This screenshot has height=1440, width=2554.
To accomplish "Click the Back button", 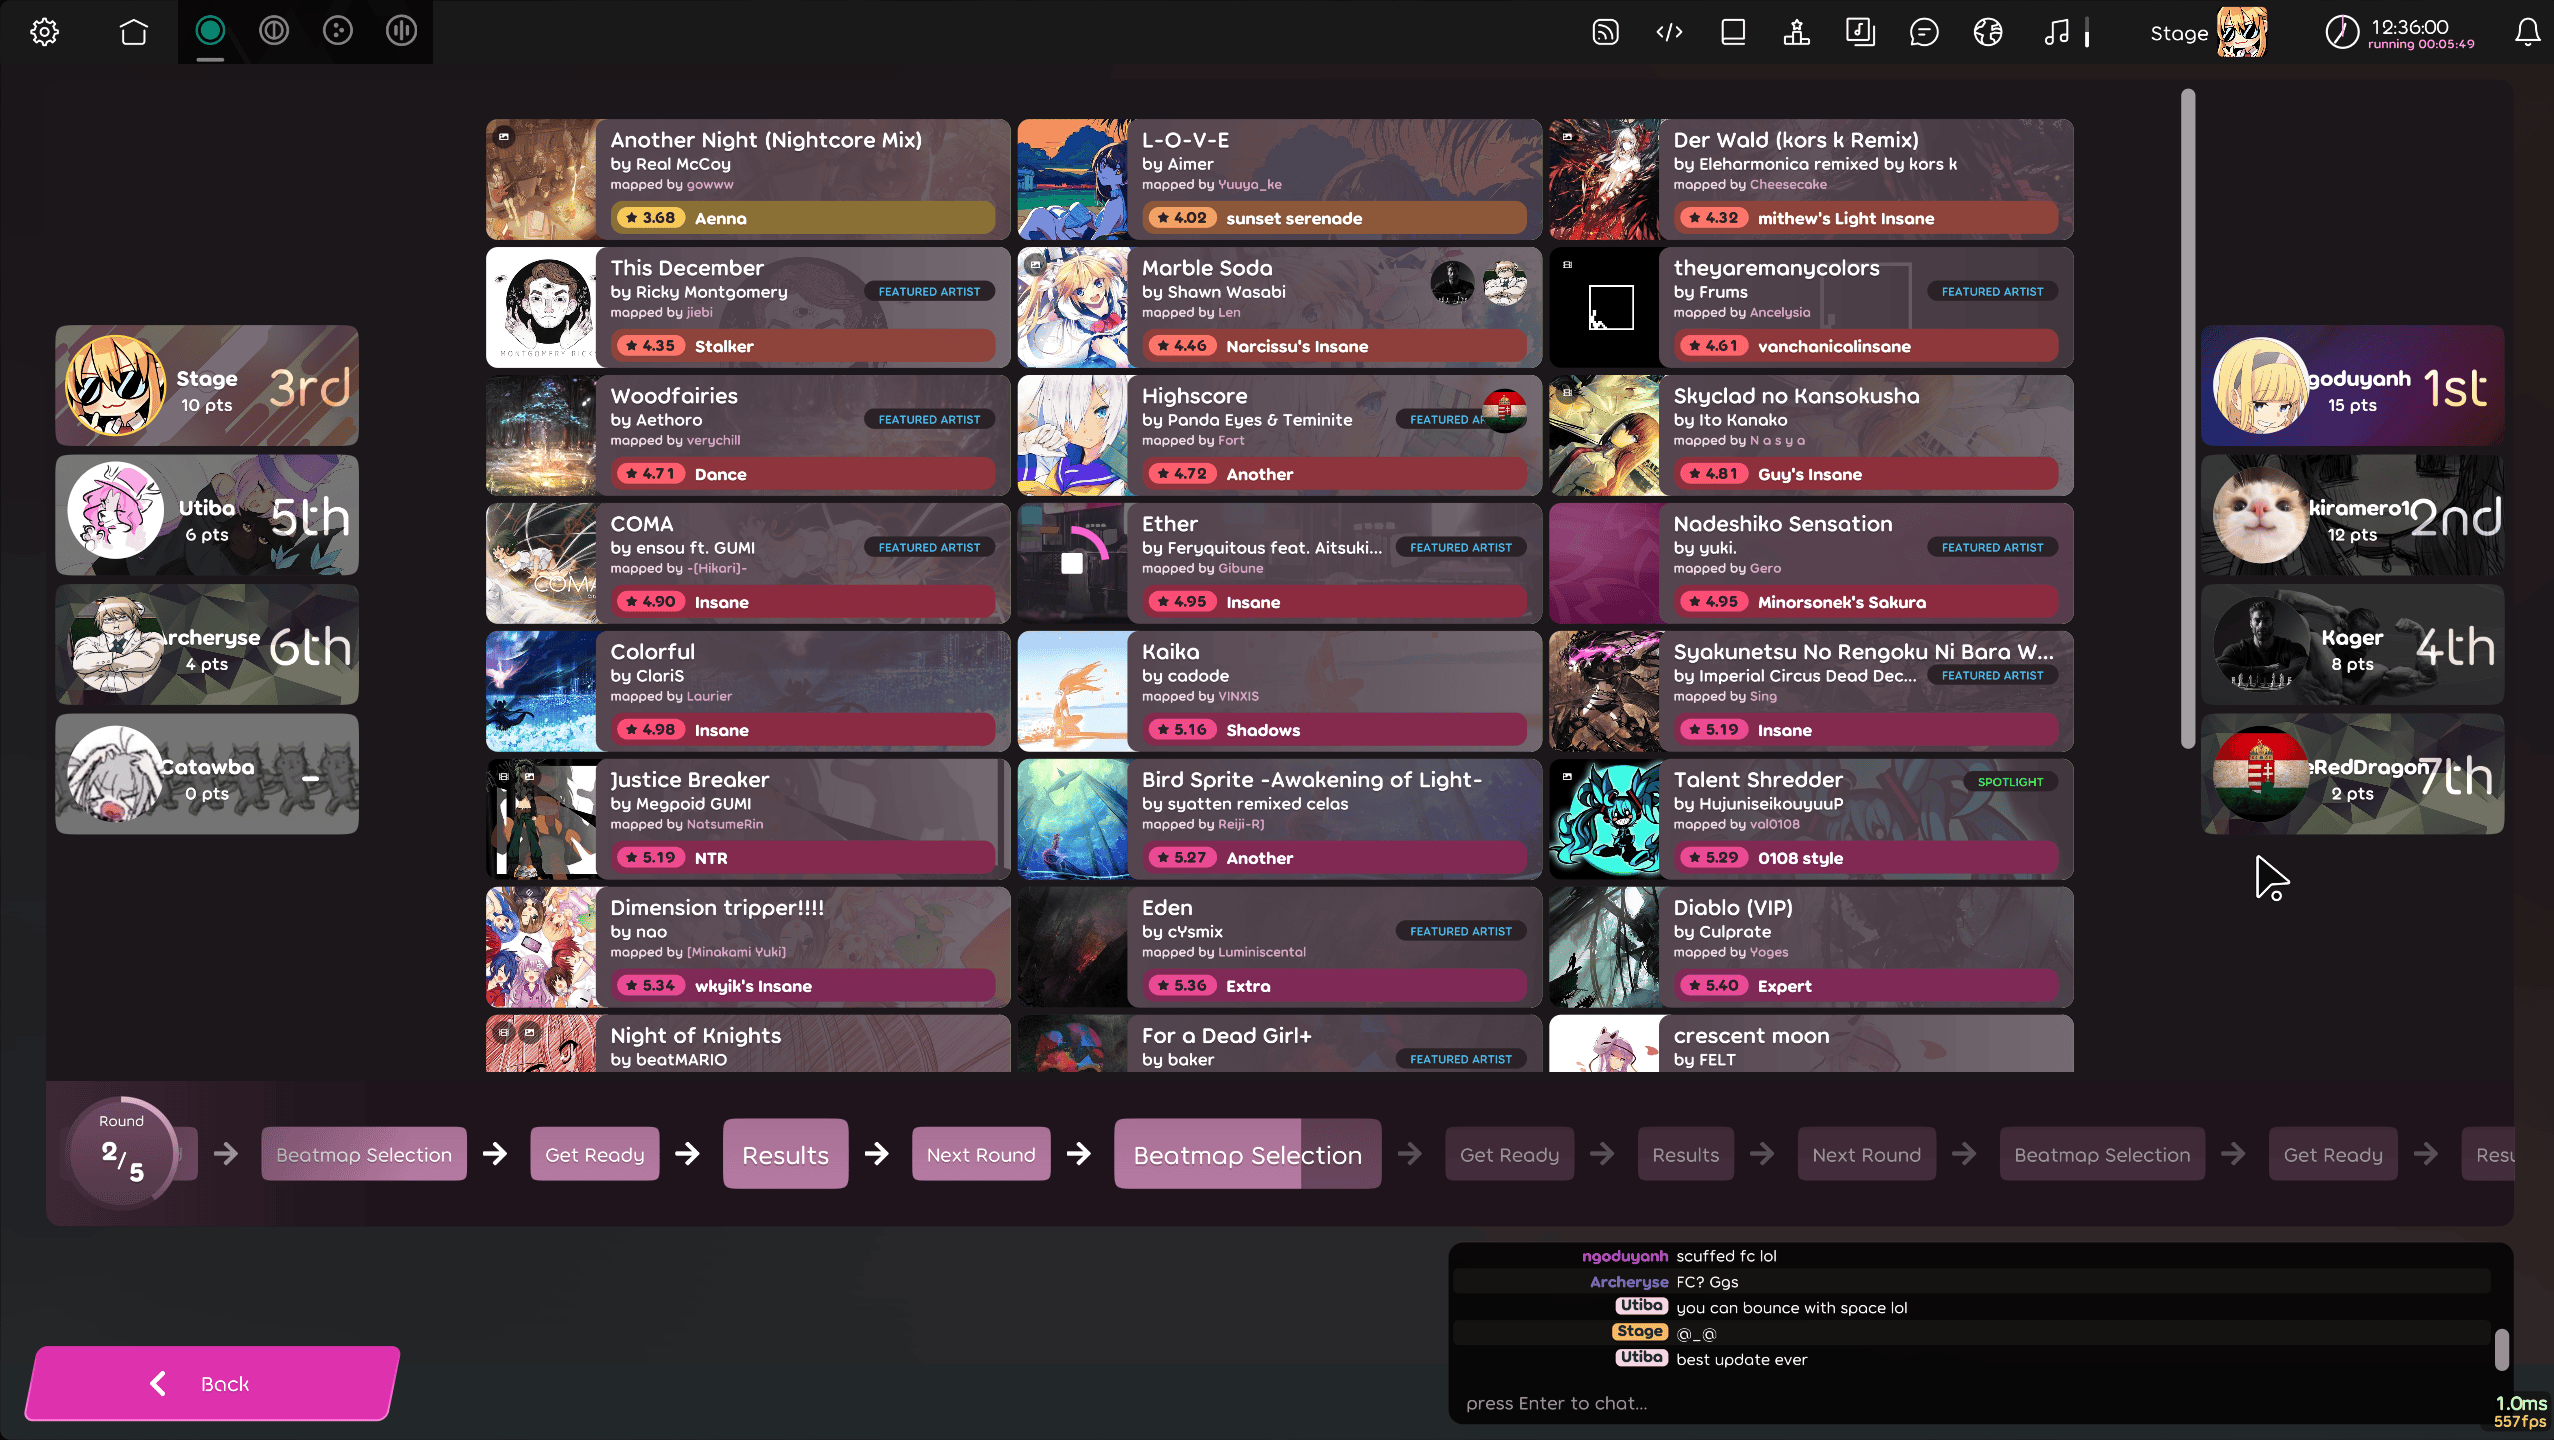I will 212,1383.
